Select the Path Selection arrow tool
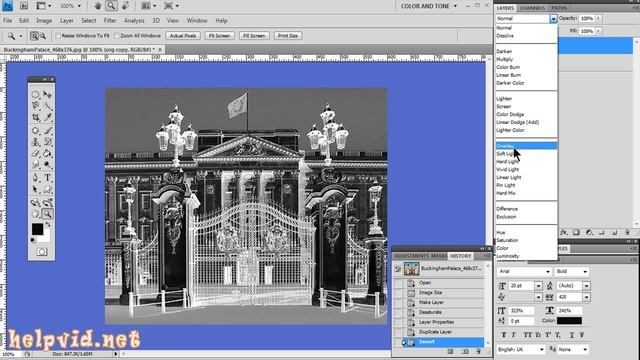Viewport: 640px width, 360px height. [x=36, y=189]
